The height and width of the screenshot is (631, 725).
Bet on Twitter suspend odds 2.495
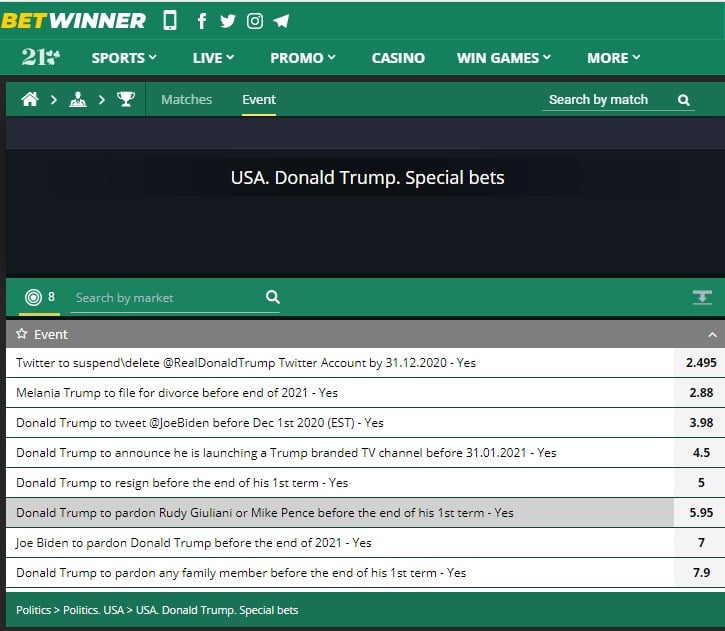click(x=700, y=362)
